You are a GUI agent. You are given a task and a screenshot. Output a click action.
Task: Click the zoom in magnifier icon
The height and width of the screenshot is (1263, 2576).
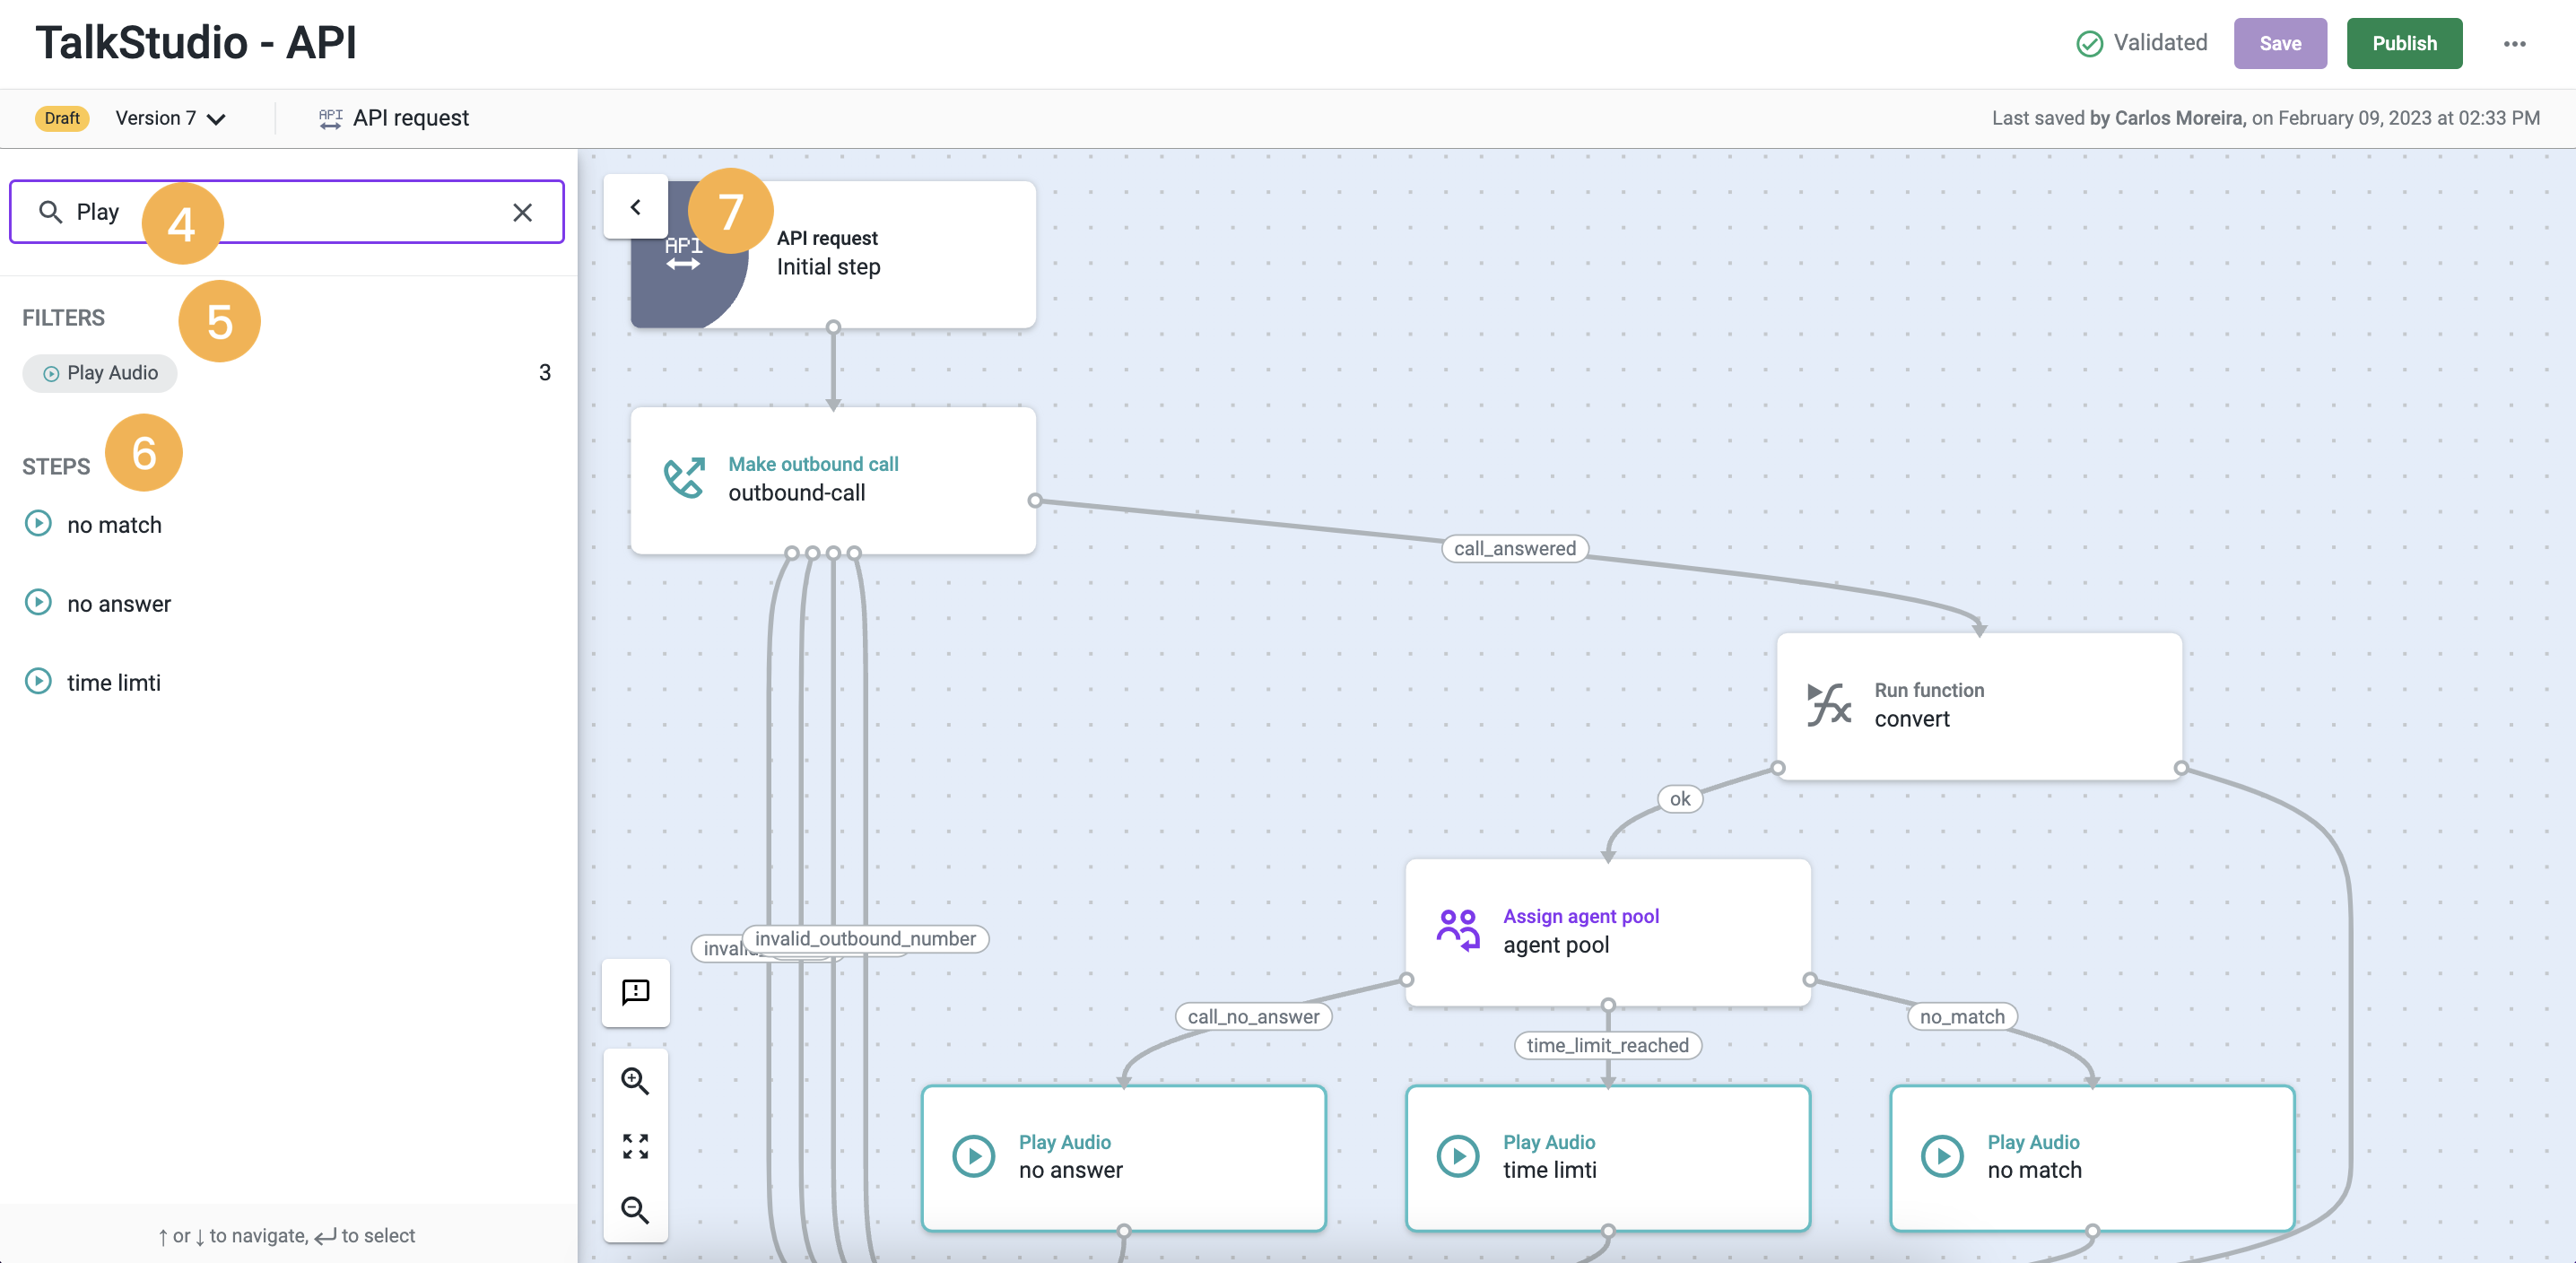click(635, 1081)
